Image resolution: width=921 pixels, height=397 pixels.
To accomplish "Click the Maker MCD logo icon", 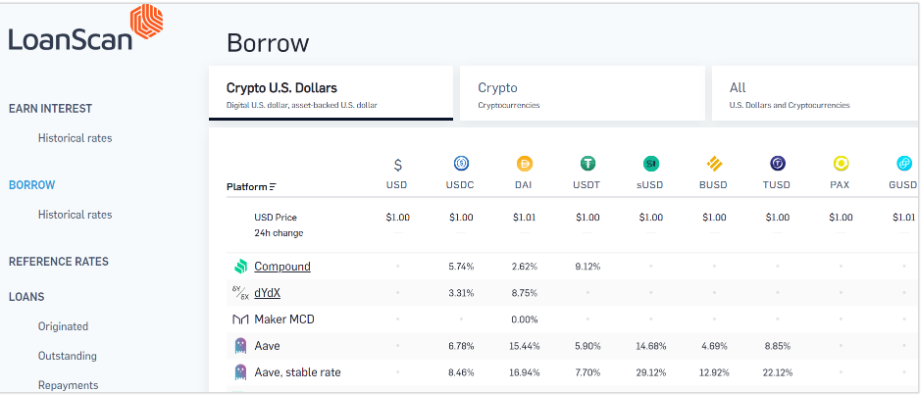I will click(x=240, y=319).
